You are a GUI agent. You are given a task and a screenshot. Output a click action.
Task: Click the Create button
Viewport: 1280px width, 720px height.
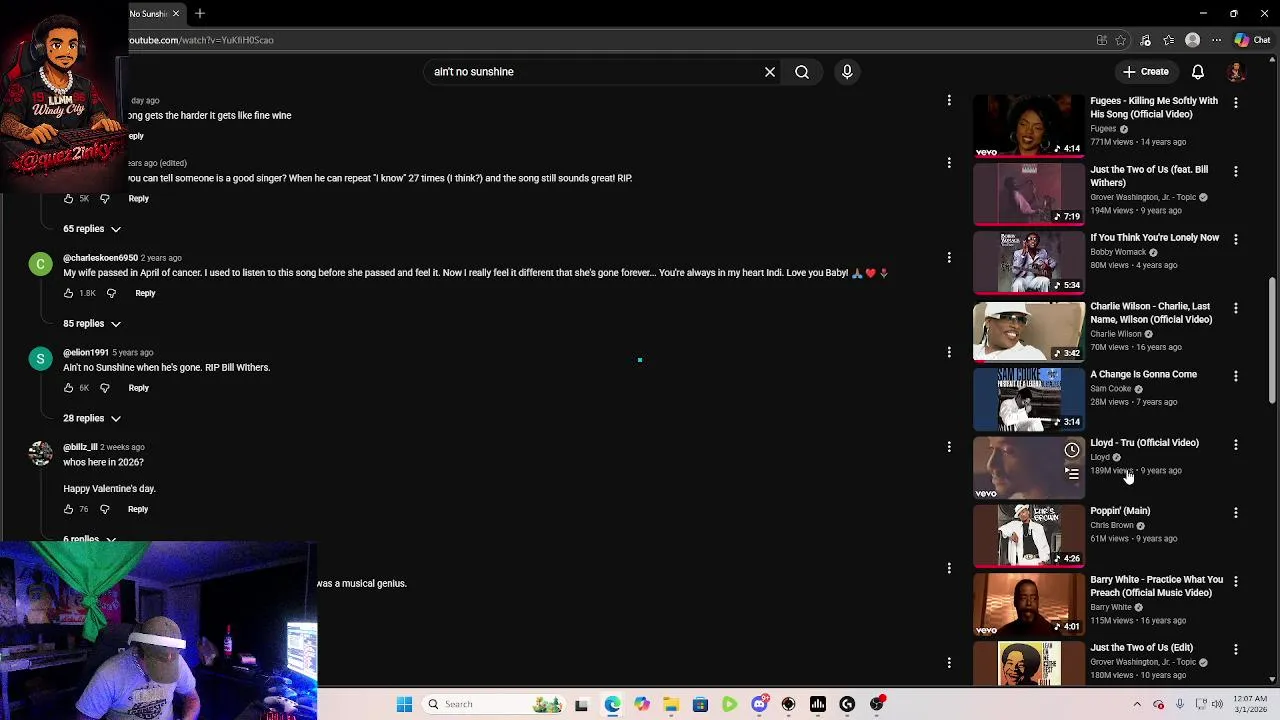click(1145, 72)
